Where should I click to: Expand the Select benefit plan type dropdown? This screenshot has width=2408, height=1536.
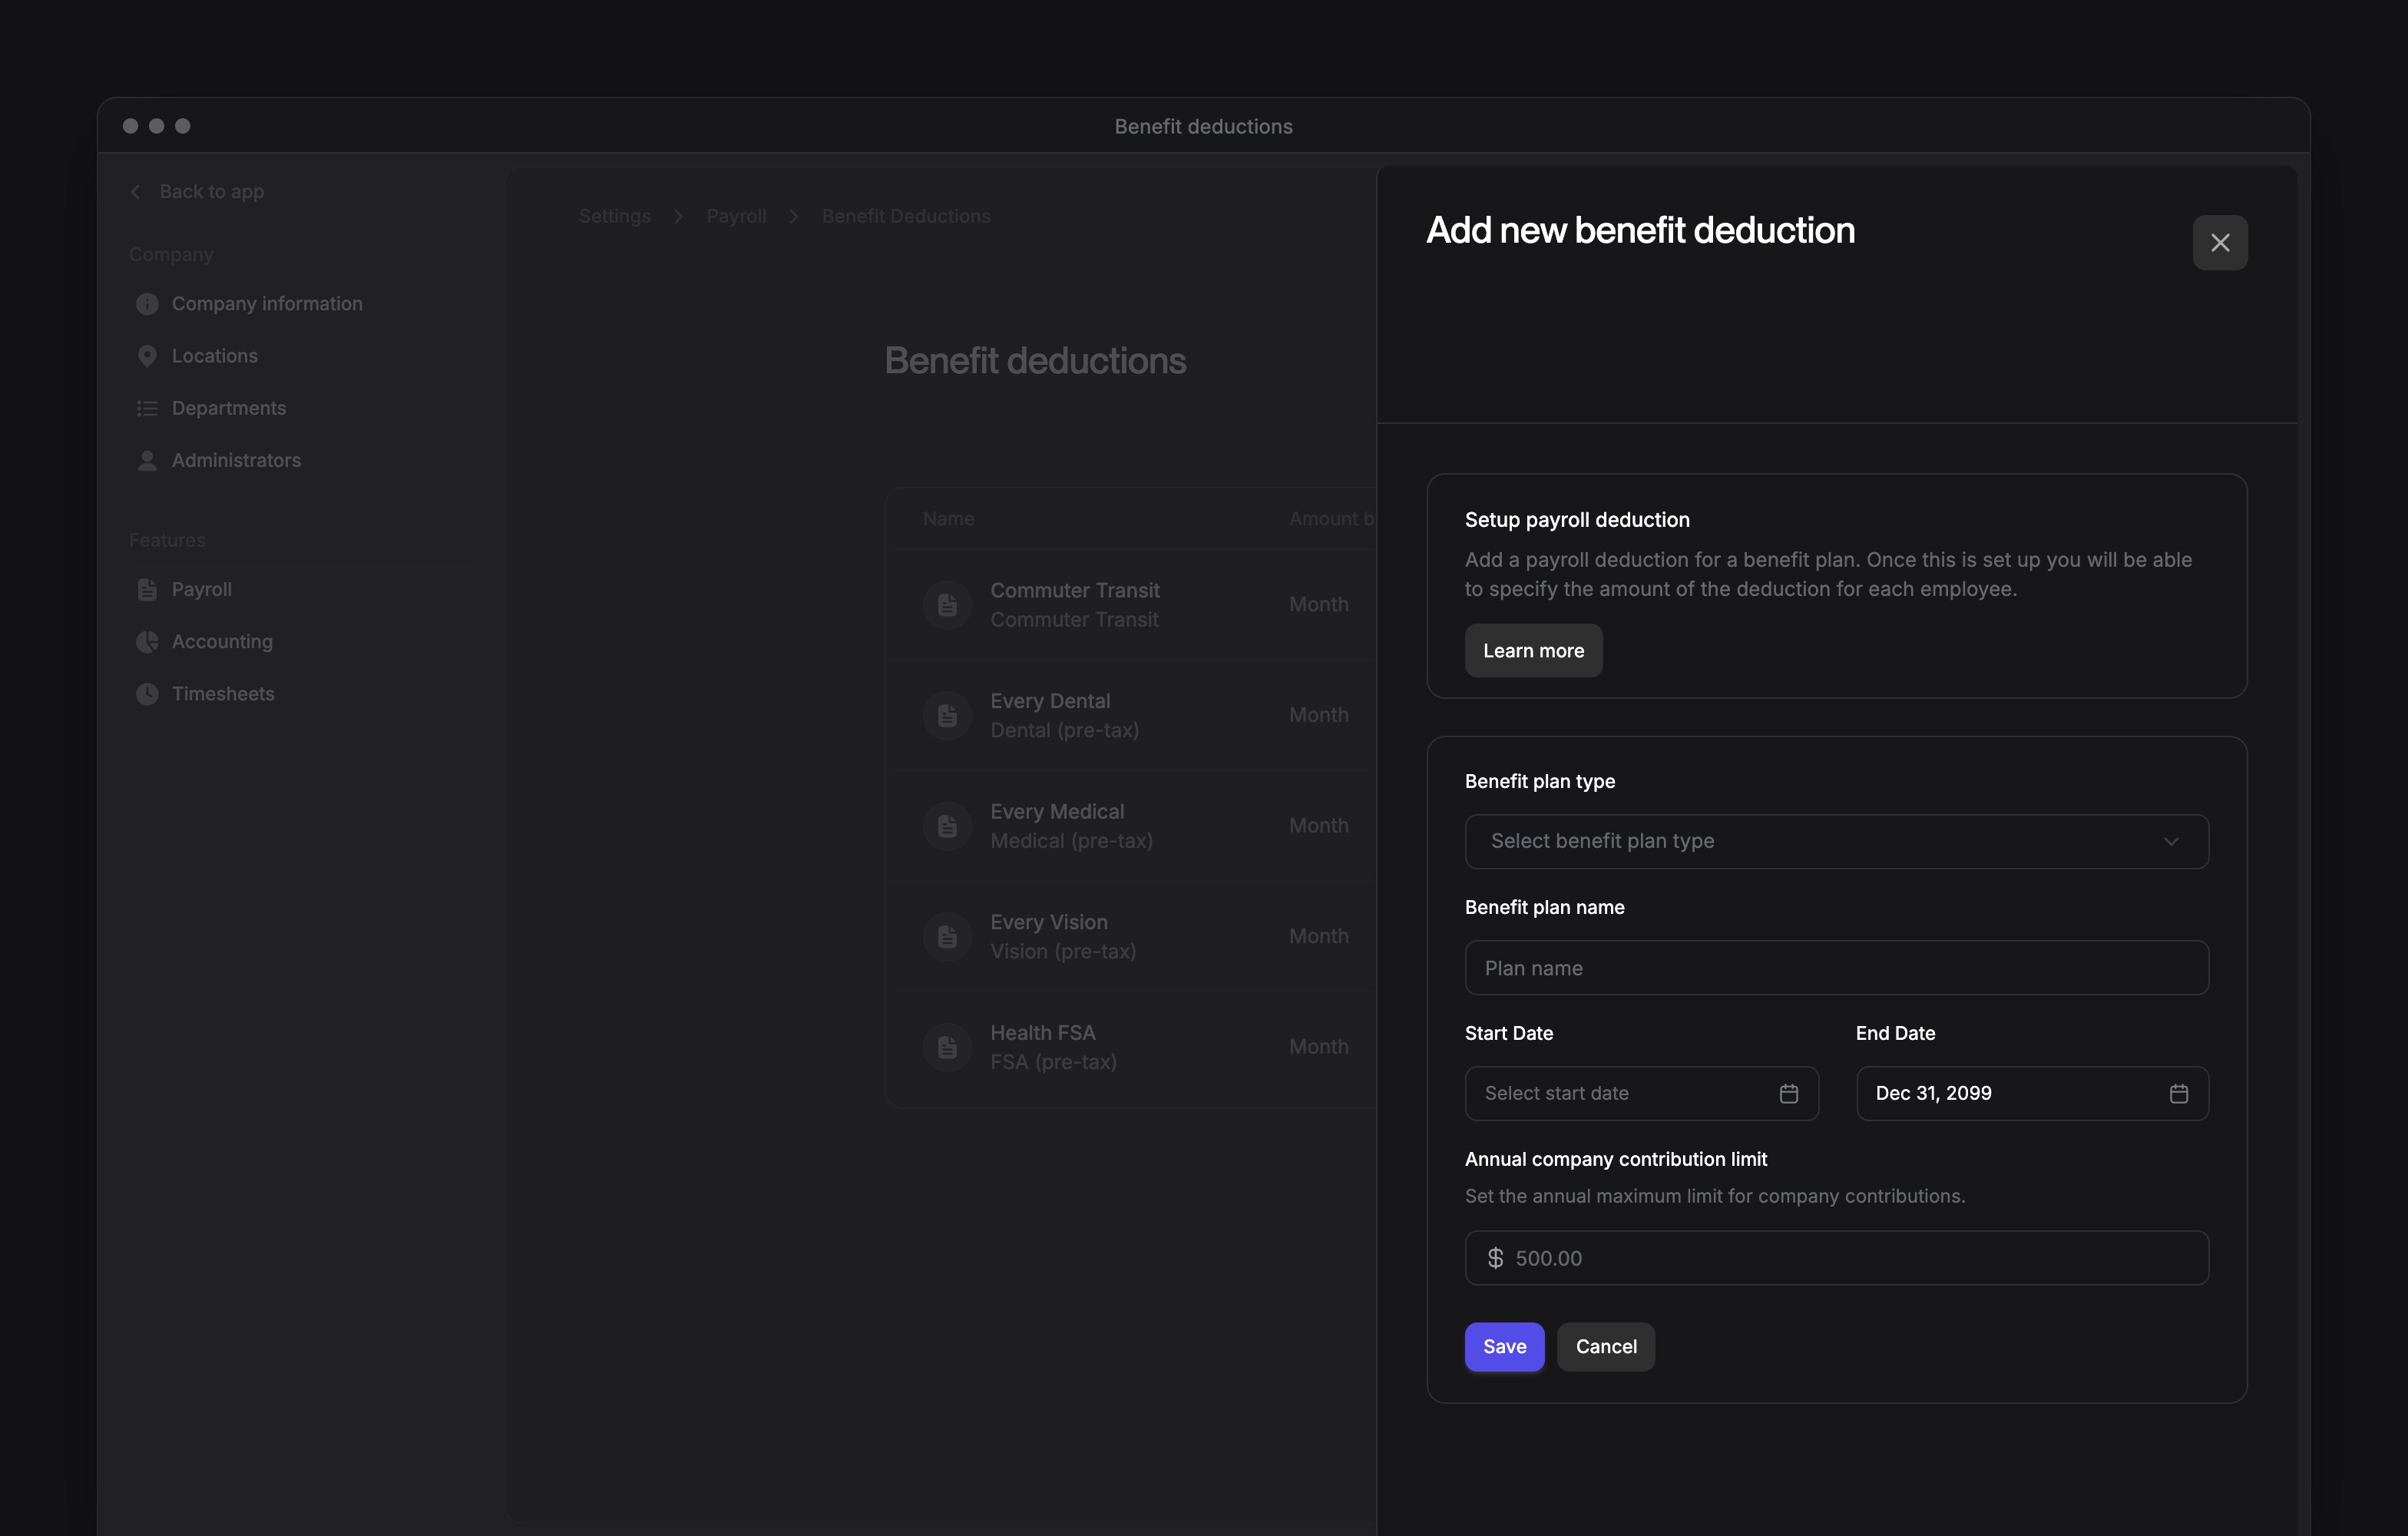coord(1836,841)
